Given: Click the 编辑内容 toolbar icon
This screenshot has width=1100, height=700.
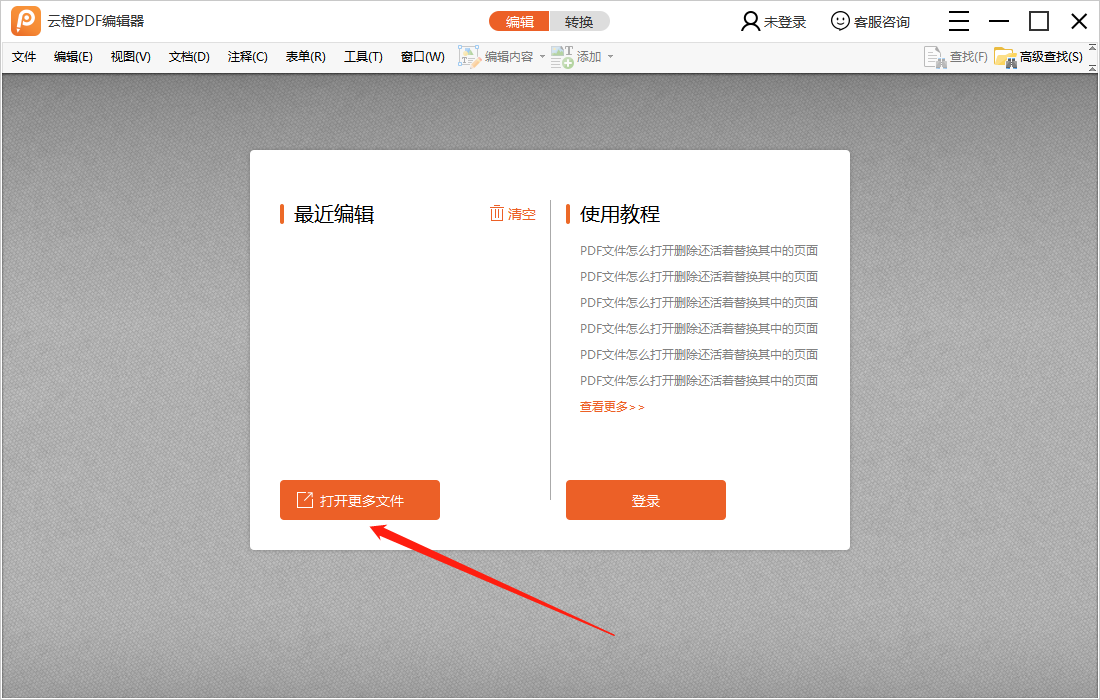Looking at the screenshot, I should pyautogui.click(x=469, y=57).
